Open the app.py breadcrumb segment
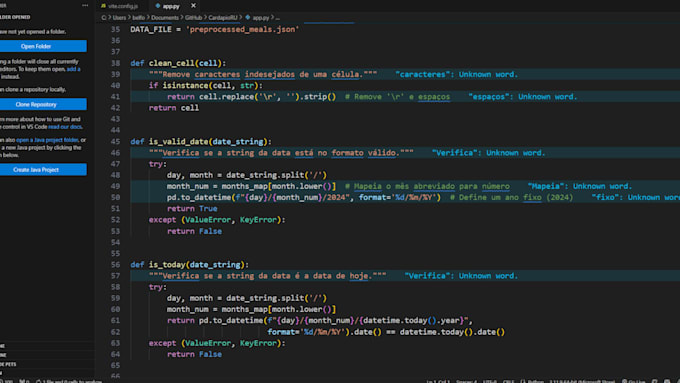 coord(261,18)
